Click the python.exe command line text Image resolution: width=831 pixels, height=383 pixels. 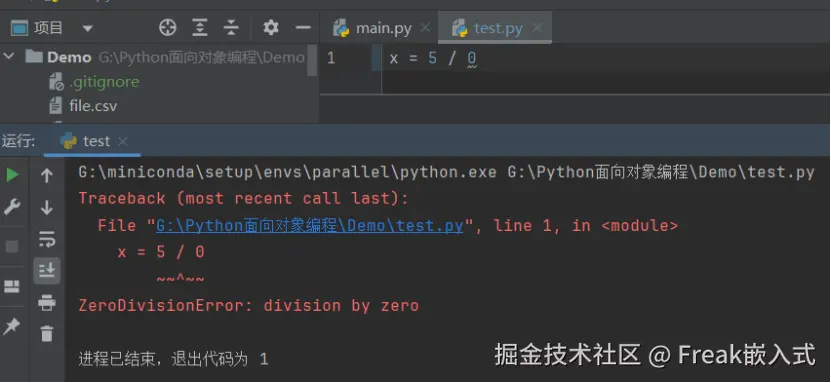(446, 173)
